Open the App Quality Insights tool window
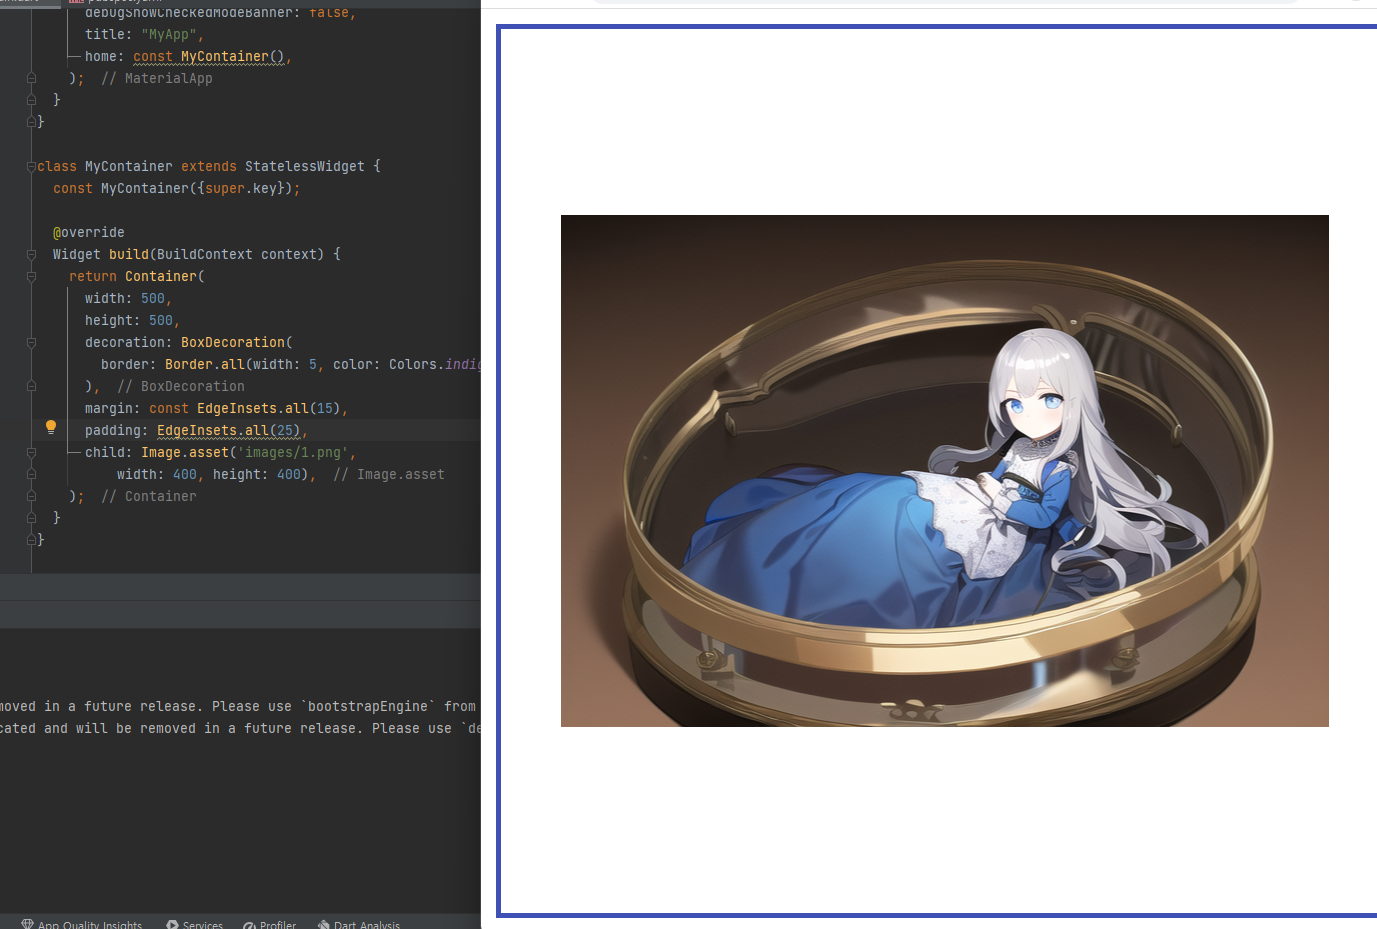1377x929 pixels. point(82,924)
